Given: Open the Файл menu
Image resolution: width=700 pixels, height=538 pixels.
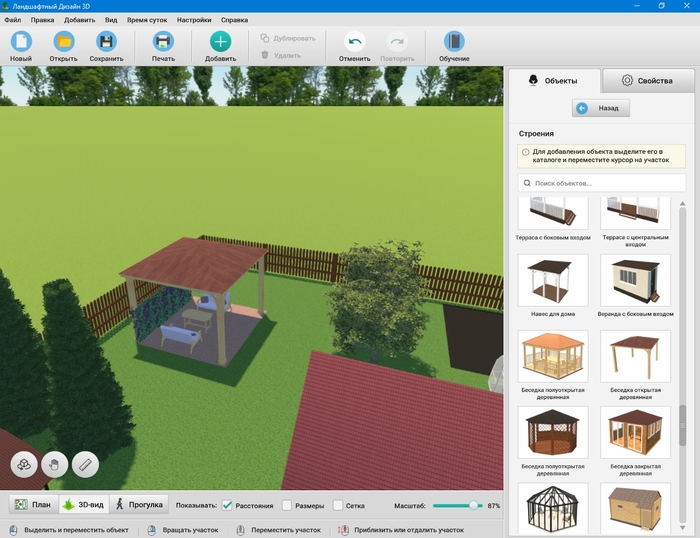Looking at the screenshot, I should [13, 20].
